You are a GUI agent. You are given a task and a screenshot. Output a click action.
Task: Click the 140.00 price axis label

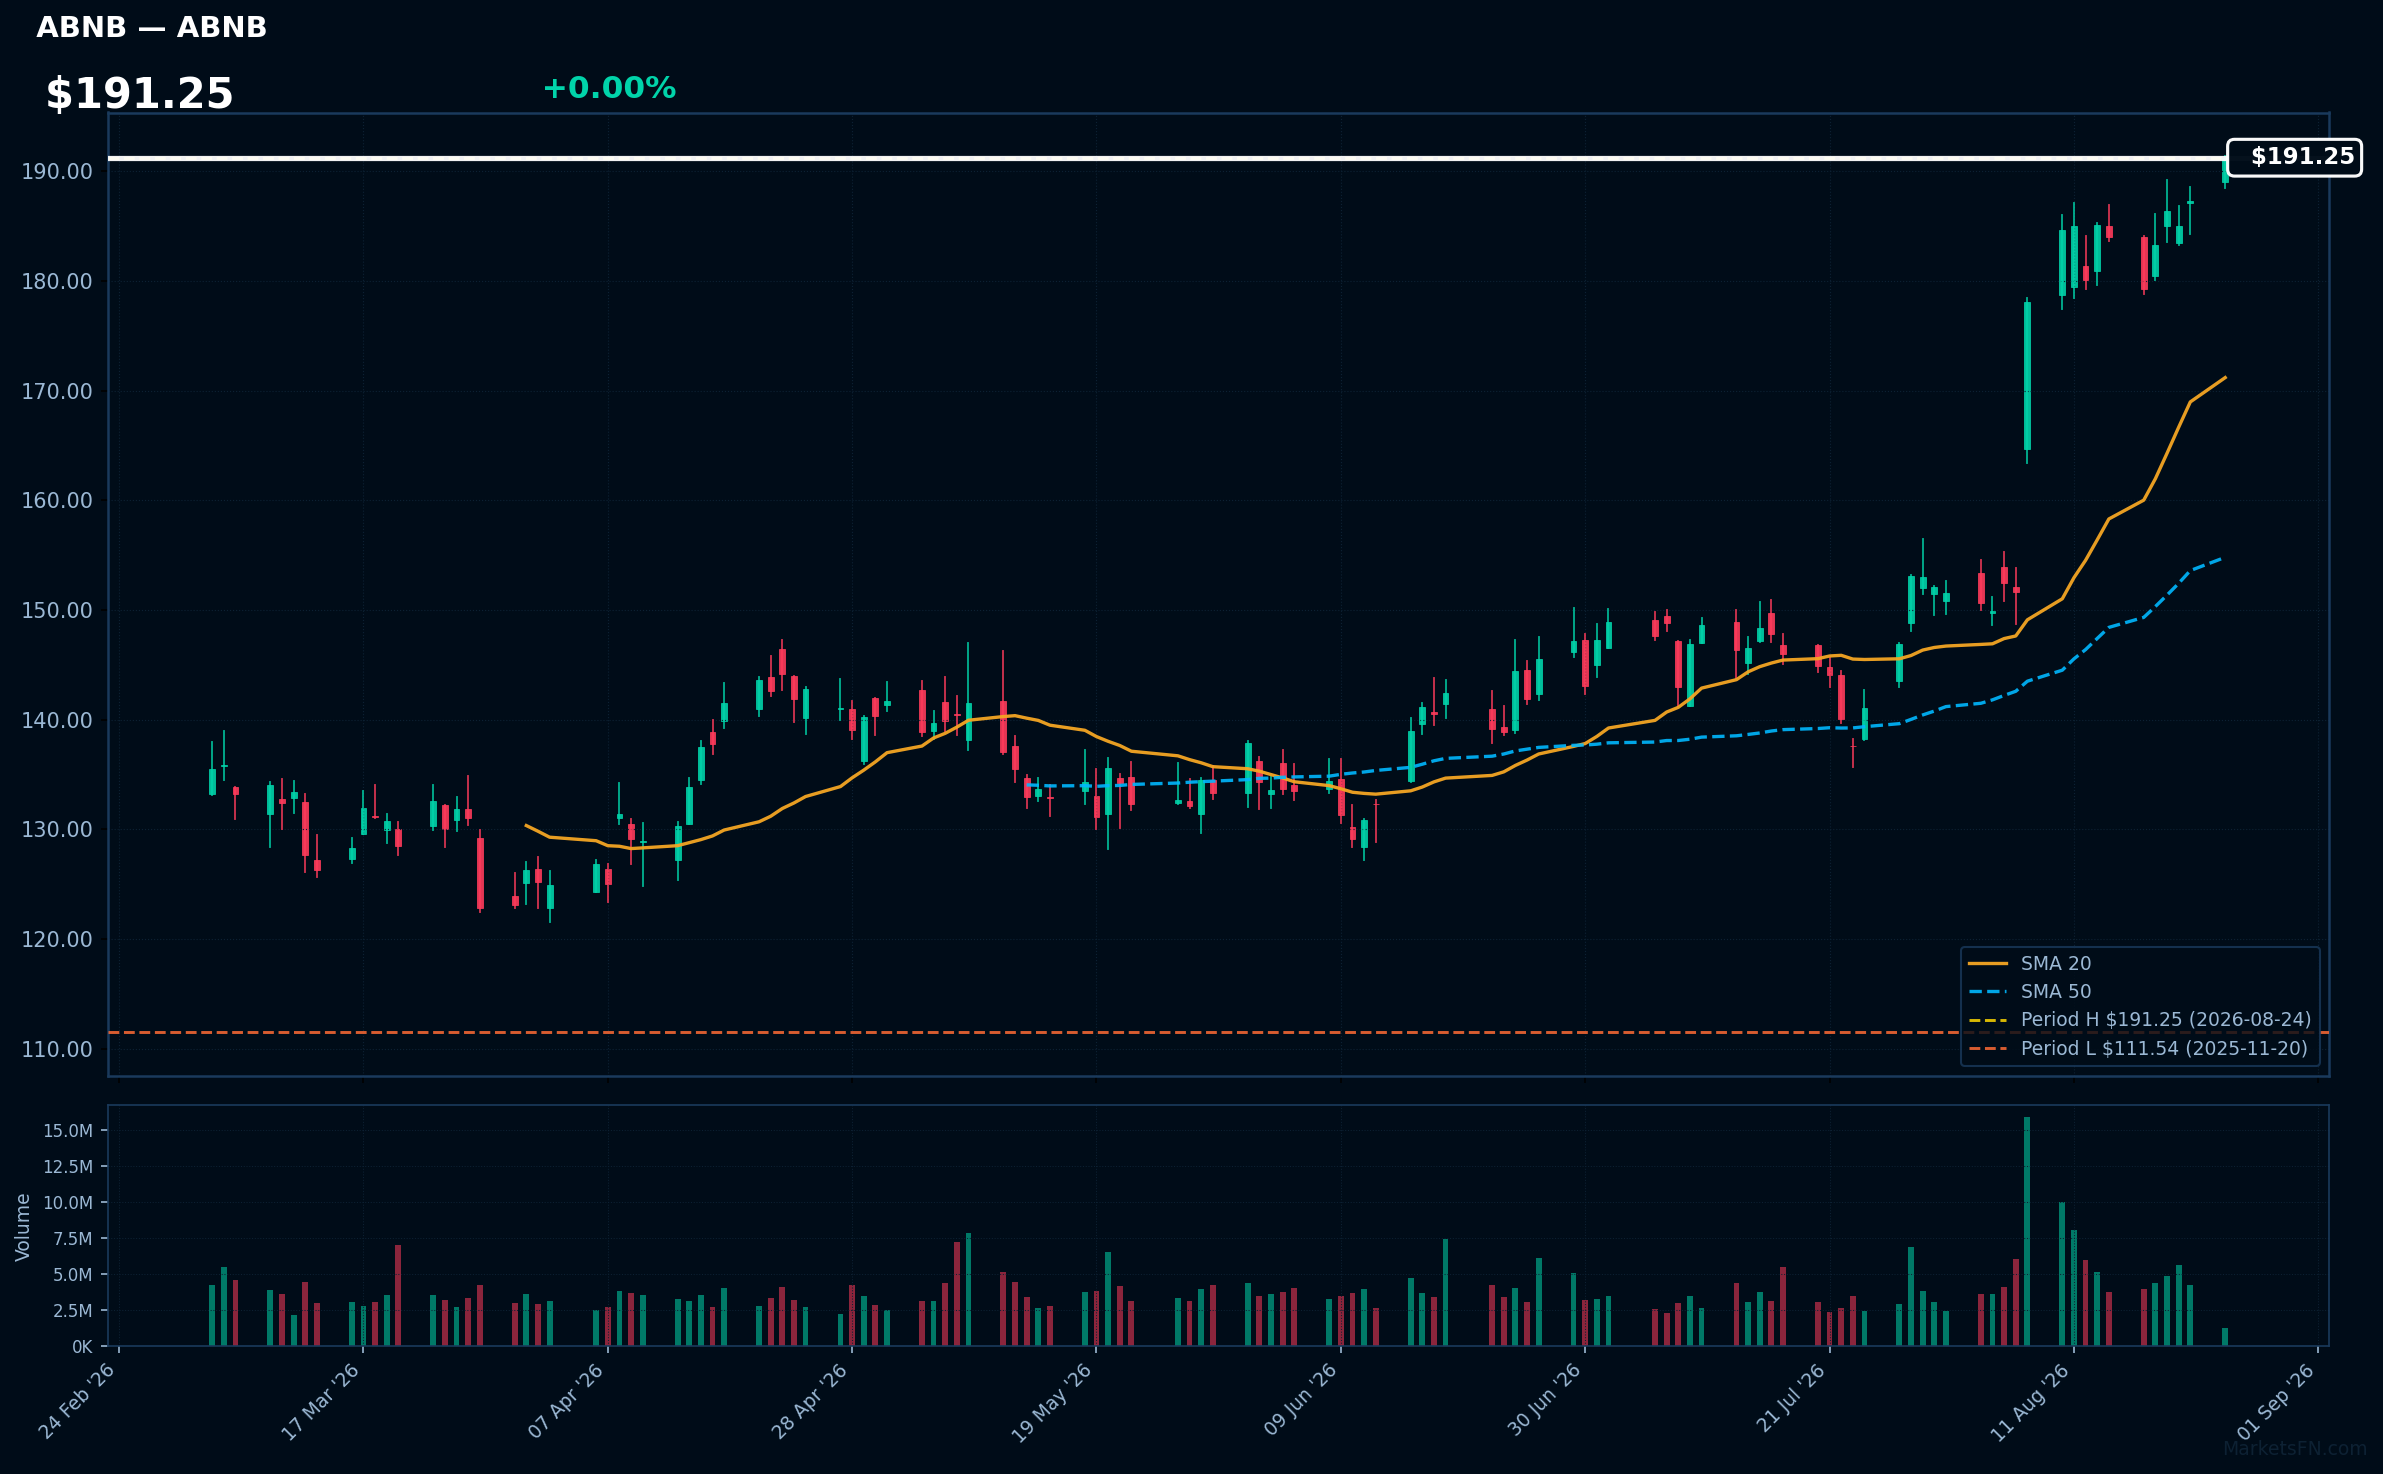[57, 721]
